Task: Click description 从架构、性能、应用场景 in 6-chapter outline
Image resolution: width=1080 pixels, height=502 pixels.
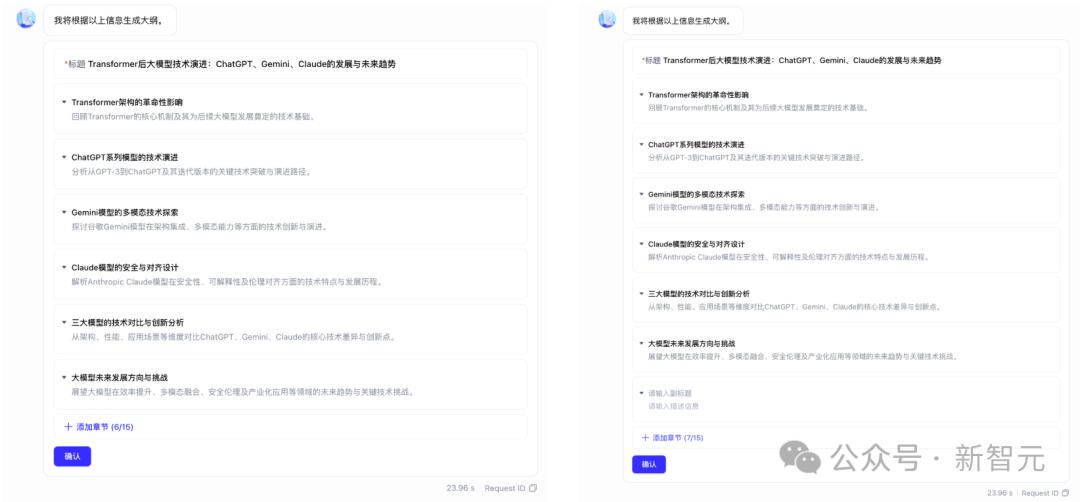Action: point(233,337)
